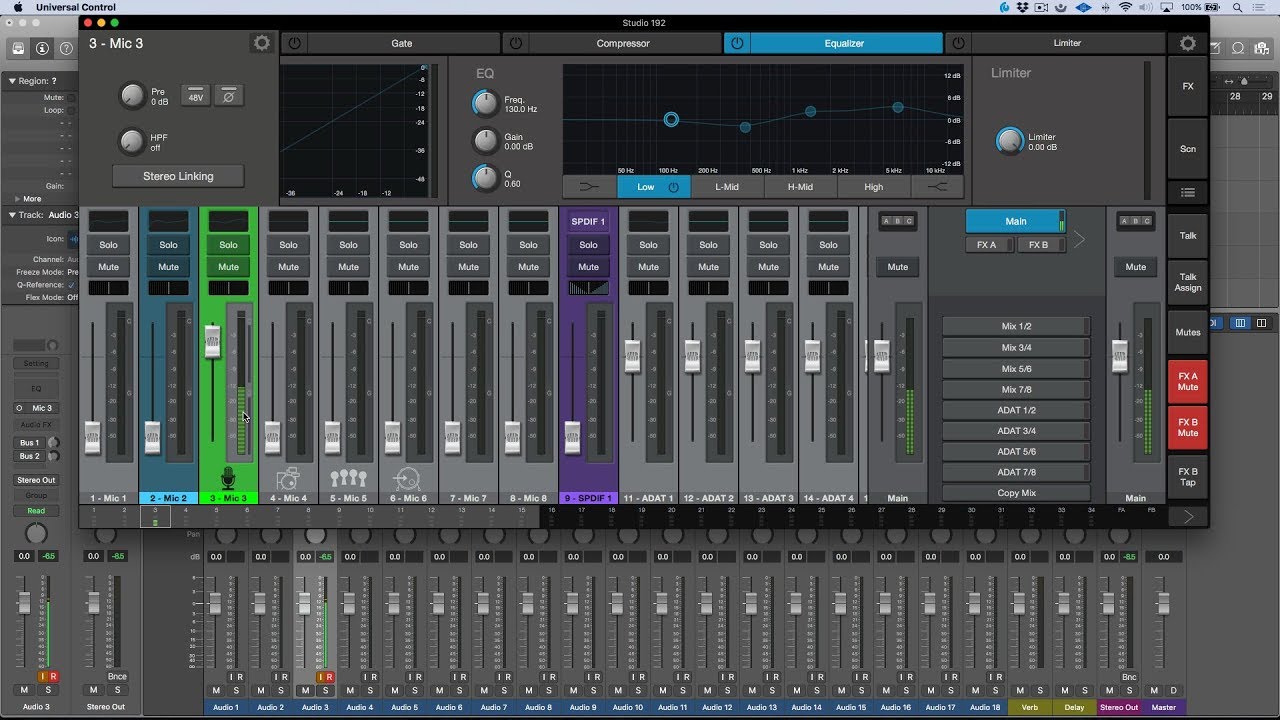The width and height of the screenshot is (1280, 720).
Task: Select the L-Mid EQ band
Action: 727,187
